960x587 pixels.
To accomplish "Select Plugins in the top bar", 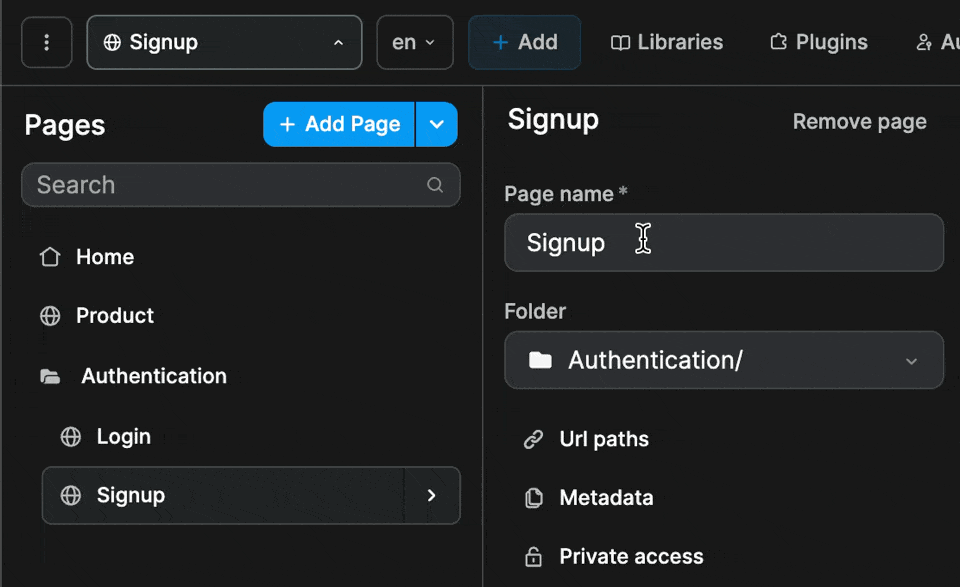I will [x=818, y=42].
